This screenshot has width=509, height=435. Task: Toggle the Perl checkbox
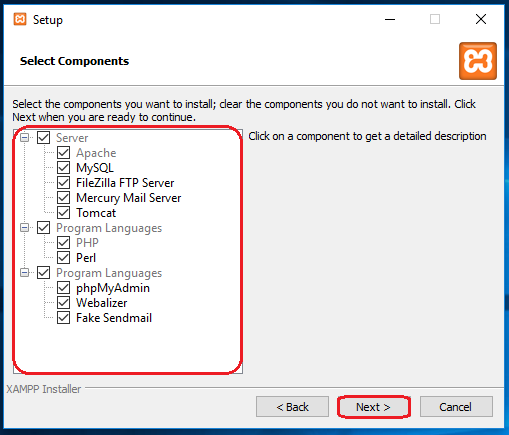63,258
